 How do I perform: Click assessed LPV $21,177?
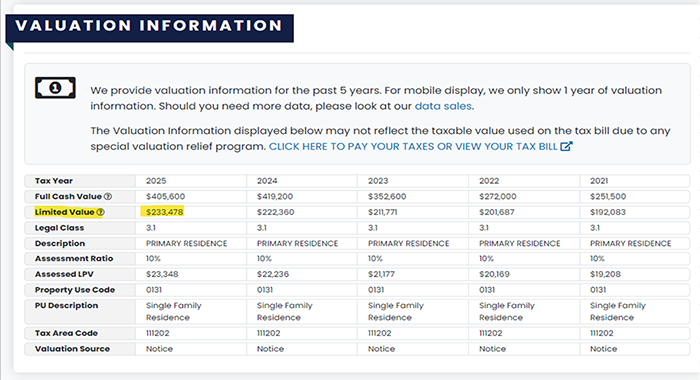pyautogui.click(x=381, y=274)
